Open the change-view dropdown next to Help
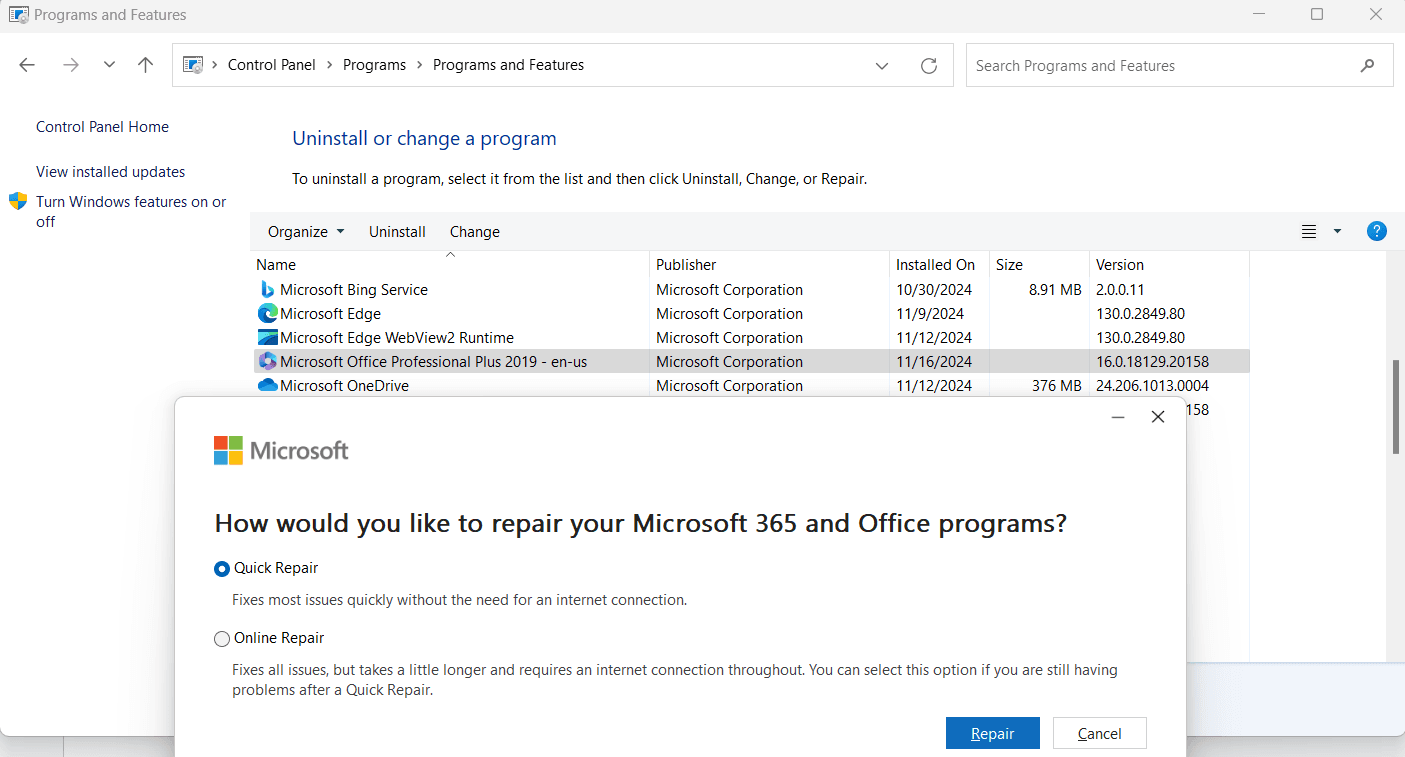Viewport: 1405px width, 757px height. pos(1337,231)
